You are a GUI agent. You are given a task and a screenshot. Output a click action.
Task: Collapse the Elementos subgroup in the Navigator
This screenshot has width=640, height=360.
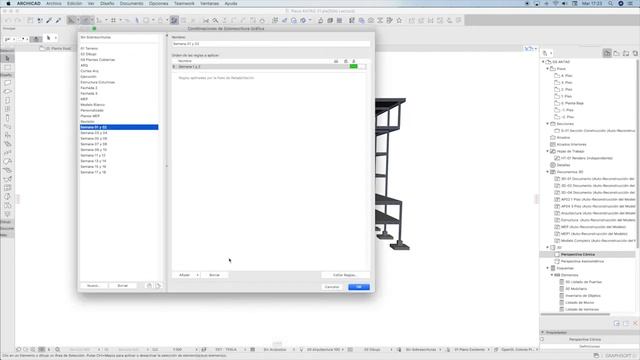point(552,275)
